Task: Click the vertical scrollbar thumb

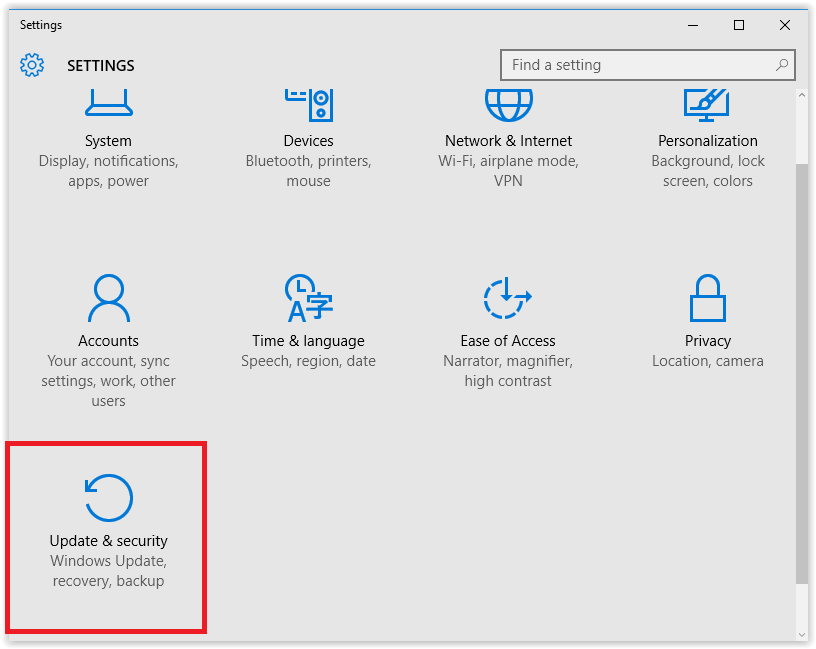Action: click(x=801, y=374)
